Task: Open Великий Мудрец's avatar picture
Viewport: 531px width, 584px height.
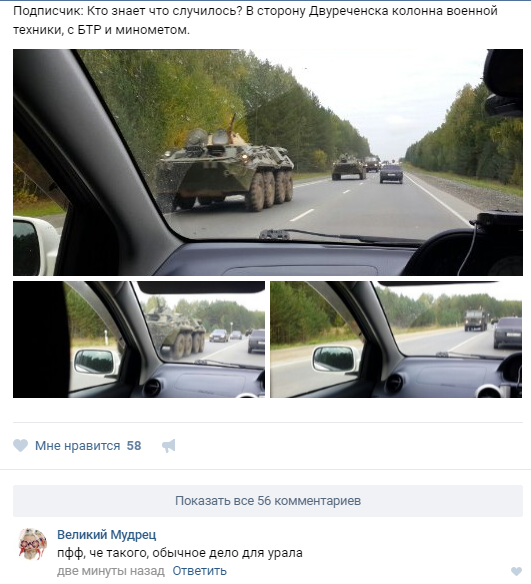Action: point(33,544)
